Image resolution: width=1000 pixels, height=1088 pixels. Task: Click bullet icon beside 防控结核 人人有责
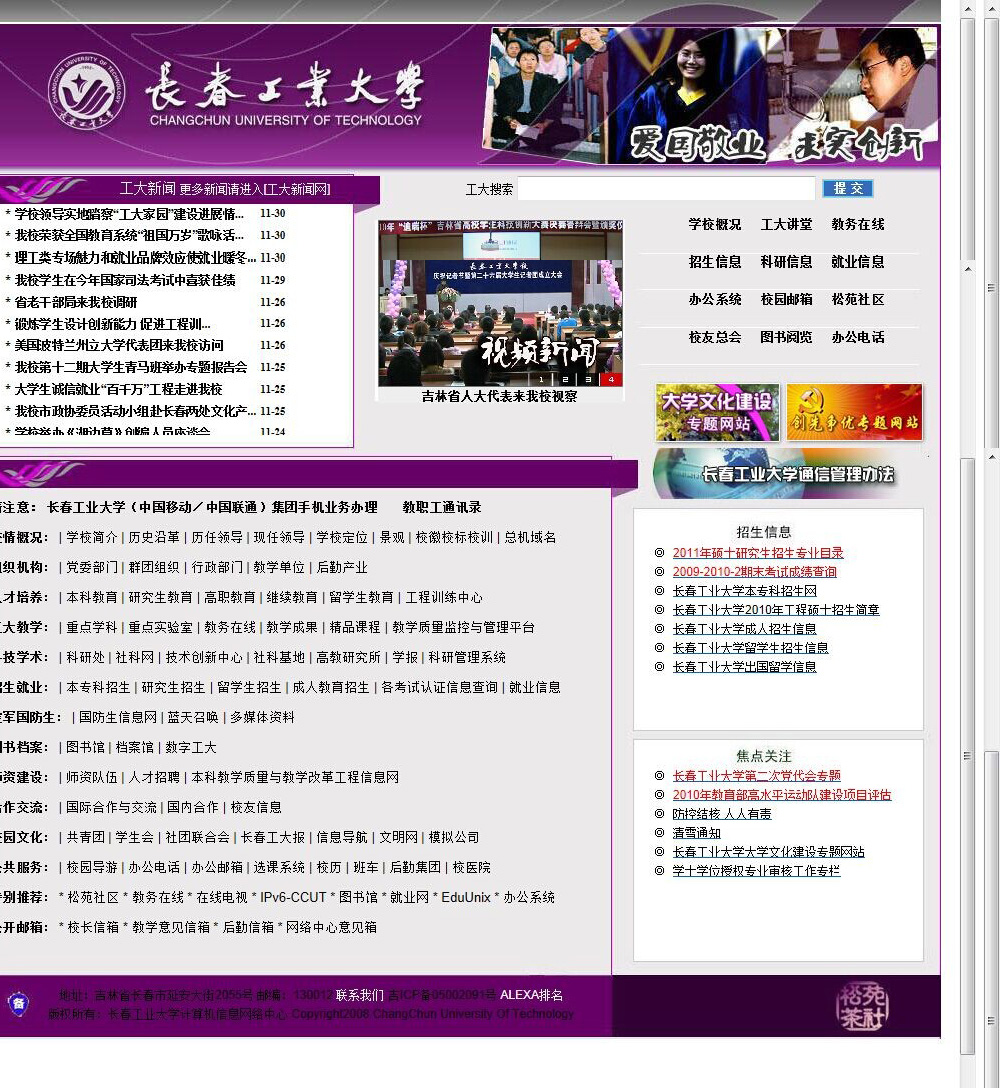tap(659, 814)
